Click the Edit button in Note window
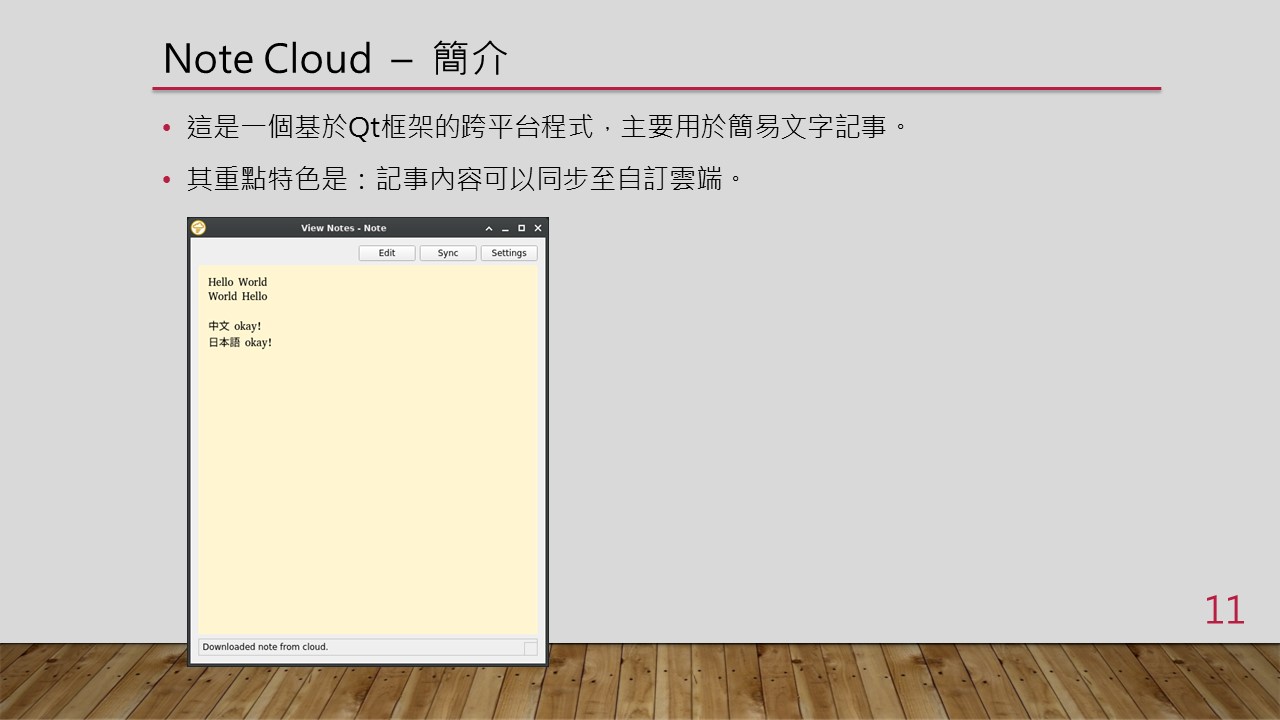Screen dimensions: 1280x720 click(x=387, y=253)
